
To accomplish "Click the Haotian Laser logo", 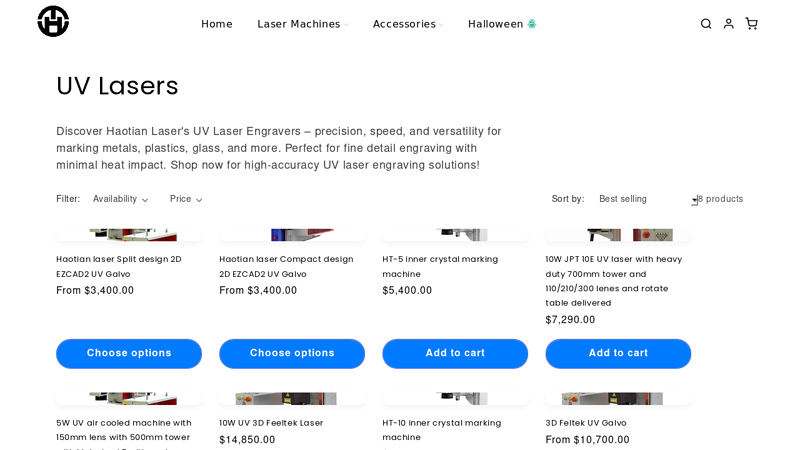I will point(53,21).
